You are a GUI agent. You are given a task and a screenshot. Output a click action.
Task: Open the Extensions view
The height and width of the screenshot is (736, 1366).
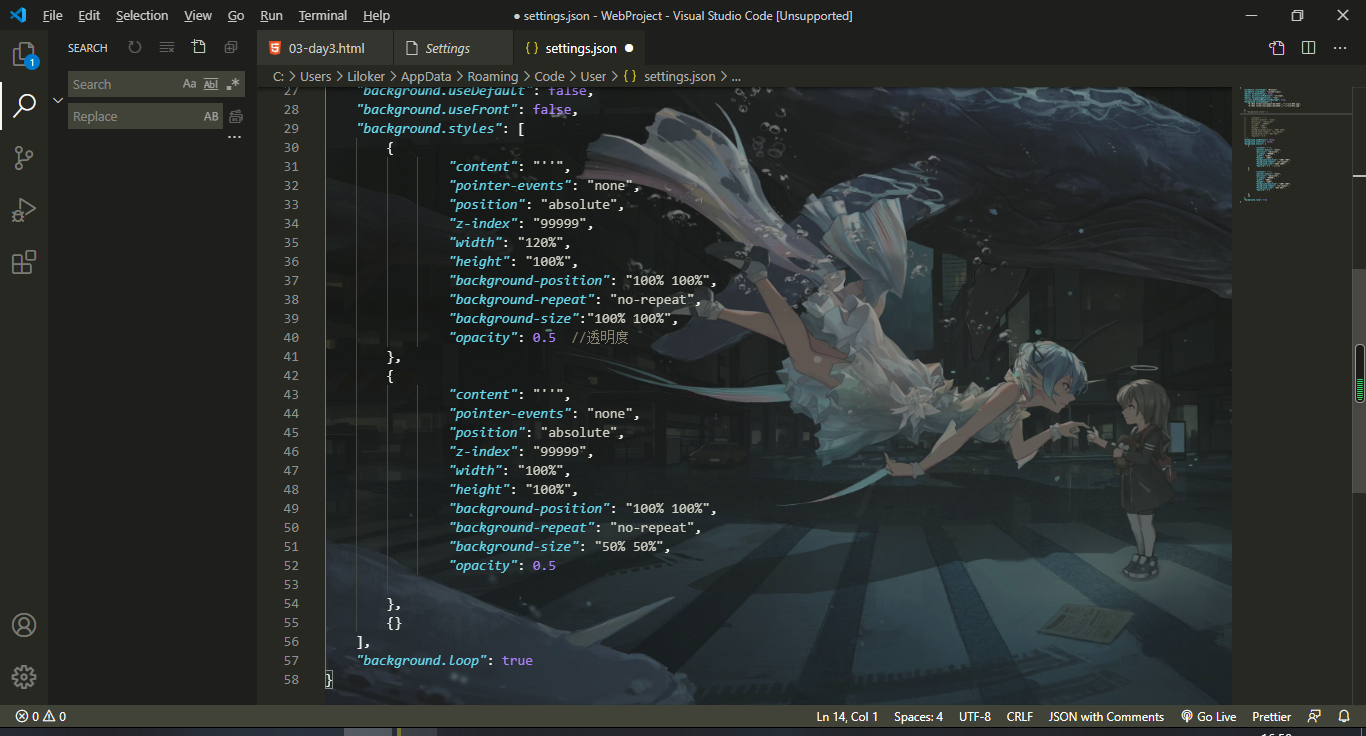(x=24, y=262)
